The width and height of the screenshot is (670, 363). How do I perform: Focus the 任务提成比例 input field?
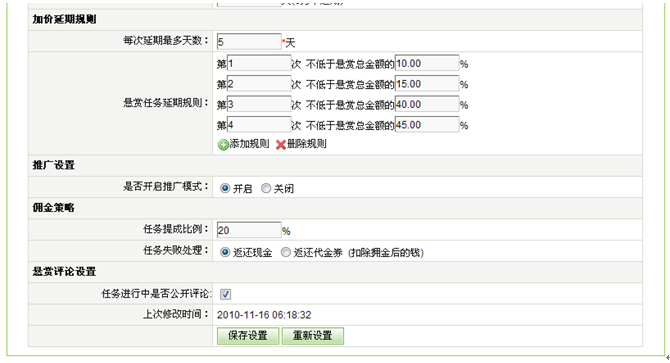tap(249, 230)
